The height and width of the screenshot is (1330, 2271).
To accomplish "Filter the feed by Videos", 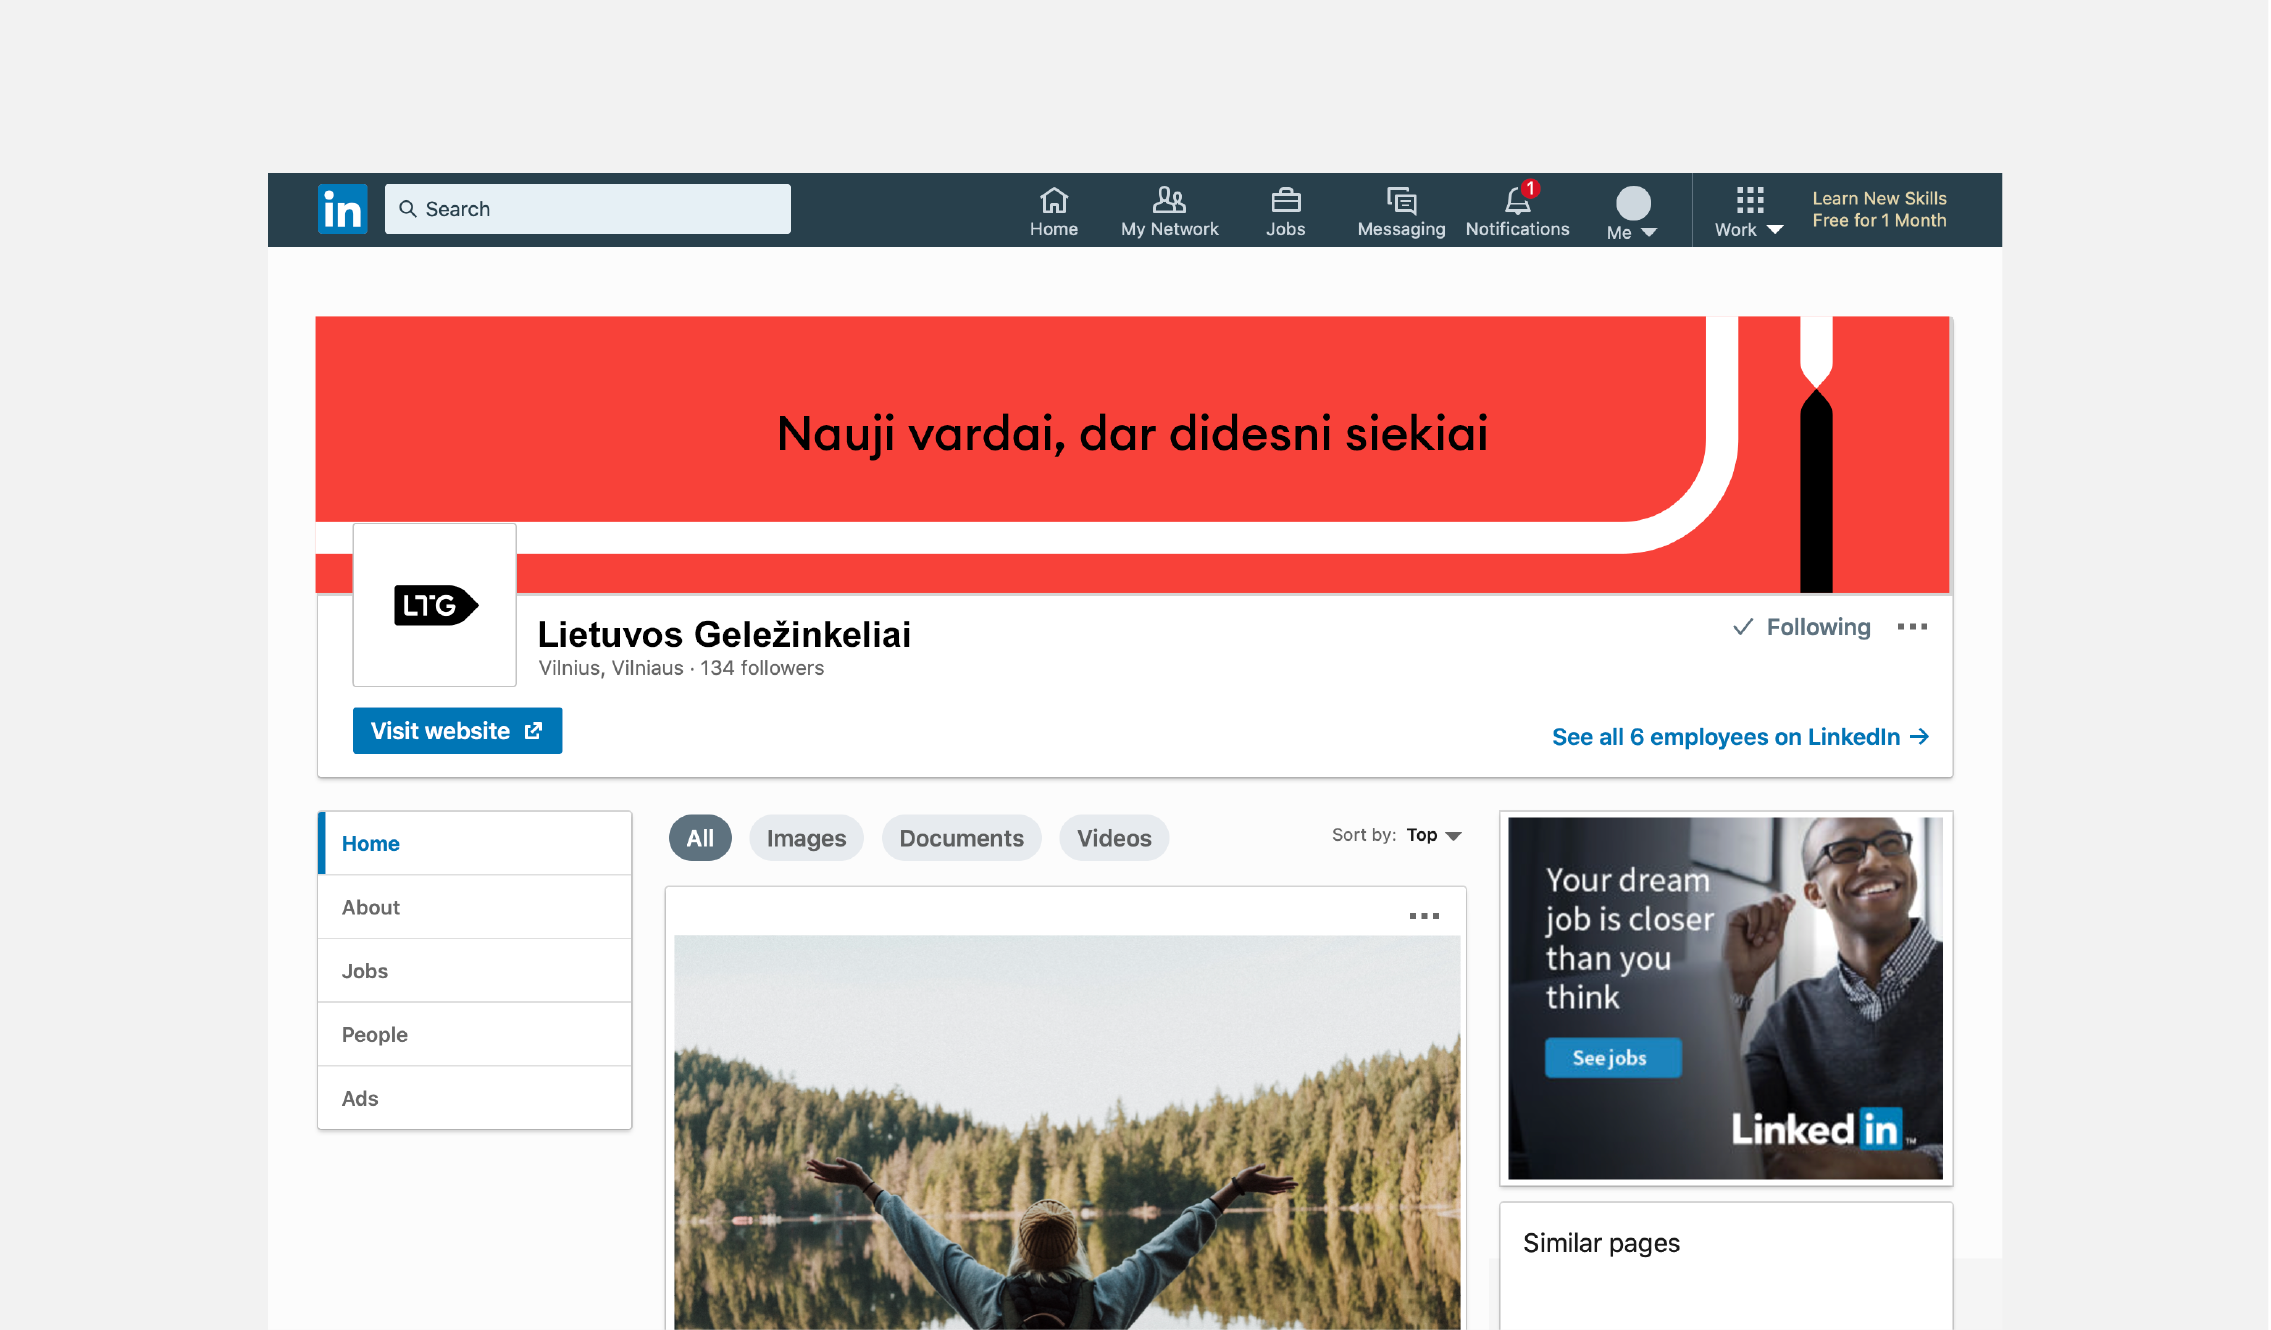I will [1113, 838].
